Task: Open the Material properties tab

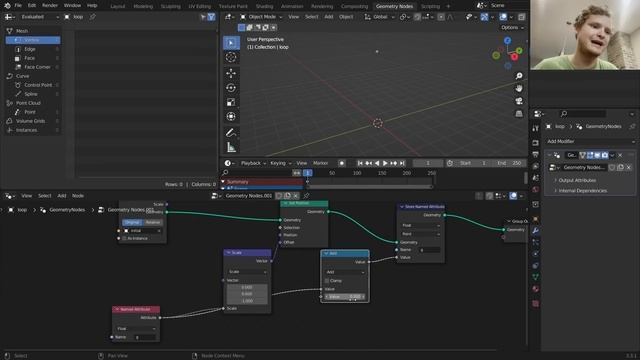Action: tap(536, 289)
